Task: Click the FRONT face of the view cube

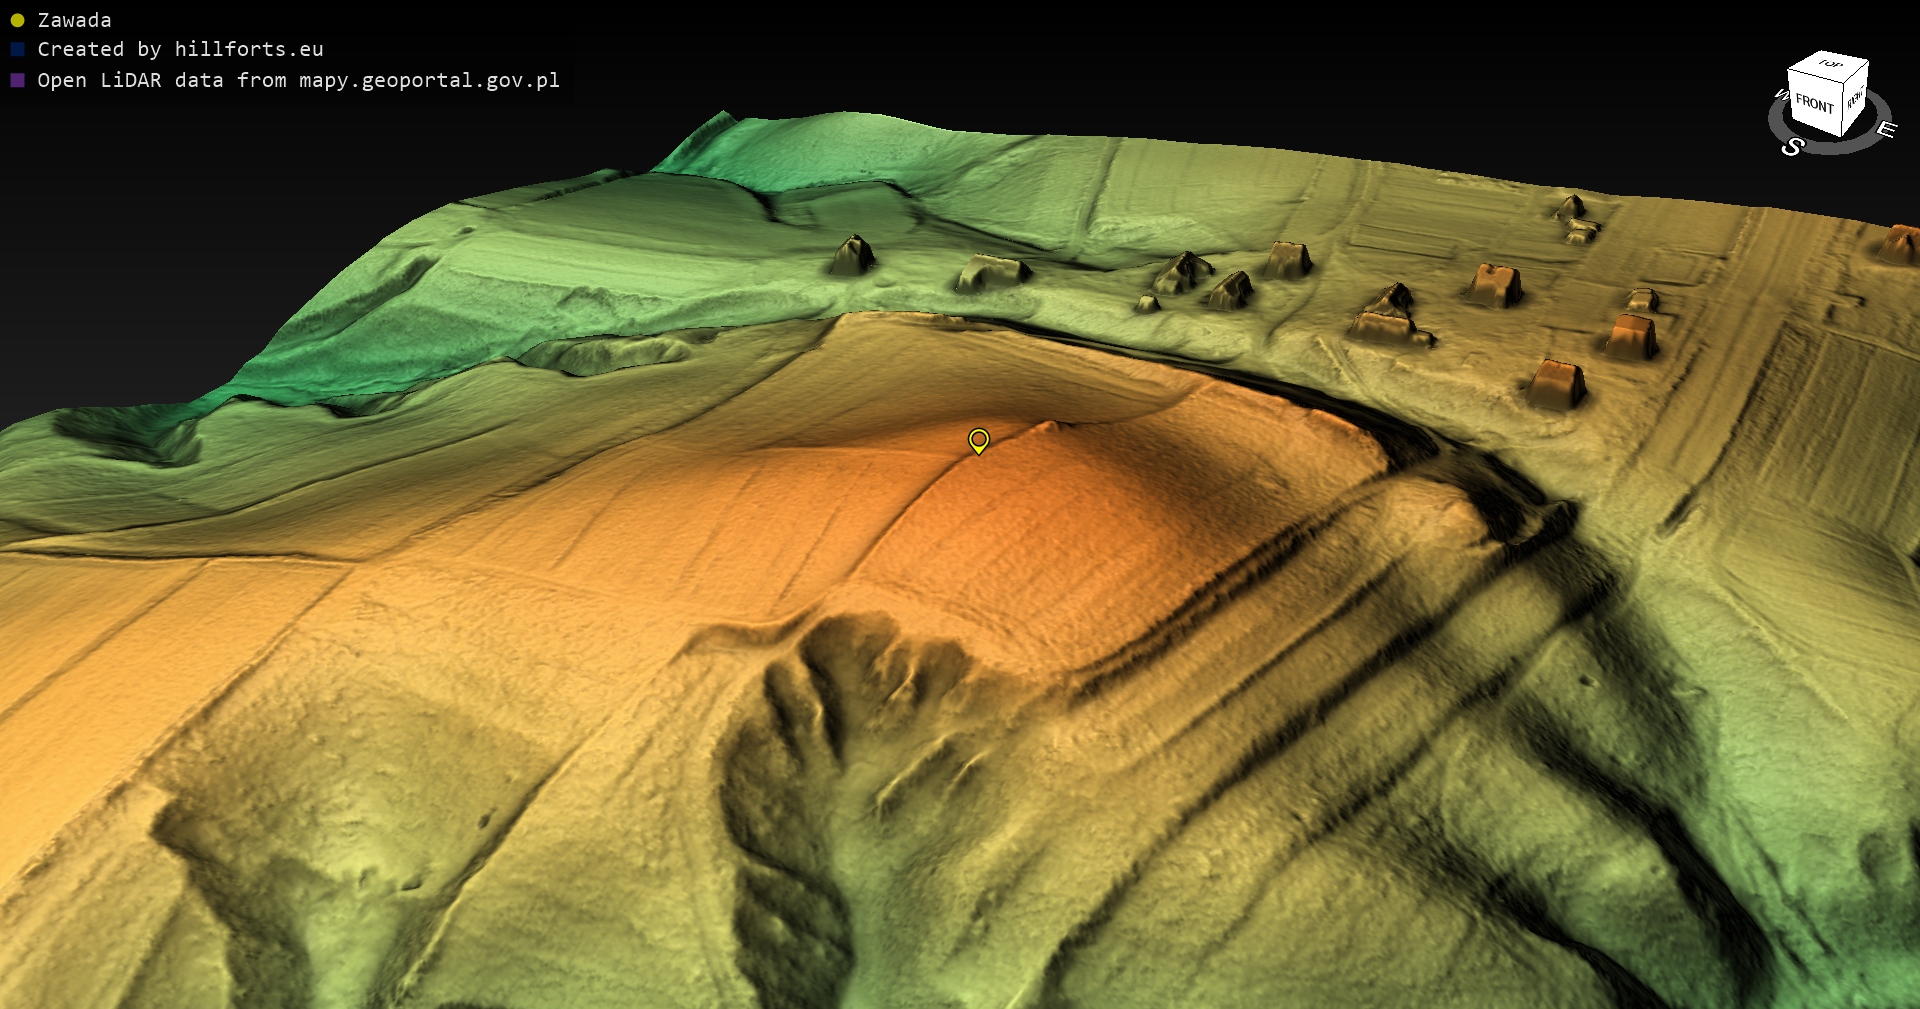Action: click(x=1814, y=103)
